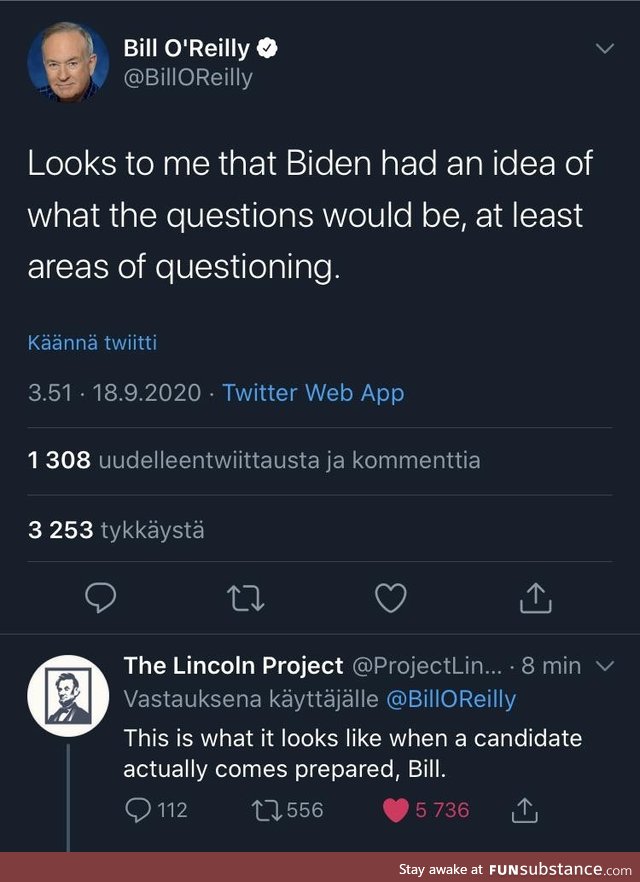The height and width of the screenshot is (882, 640).
Task: Open the tweet options menu for Bill O'Reilly
Action: tap(604, 47)
